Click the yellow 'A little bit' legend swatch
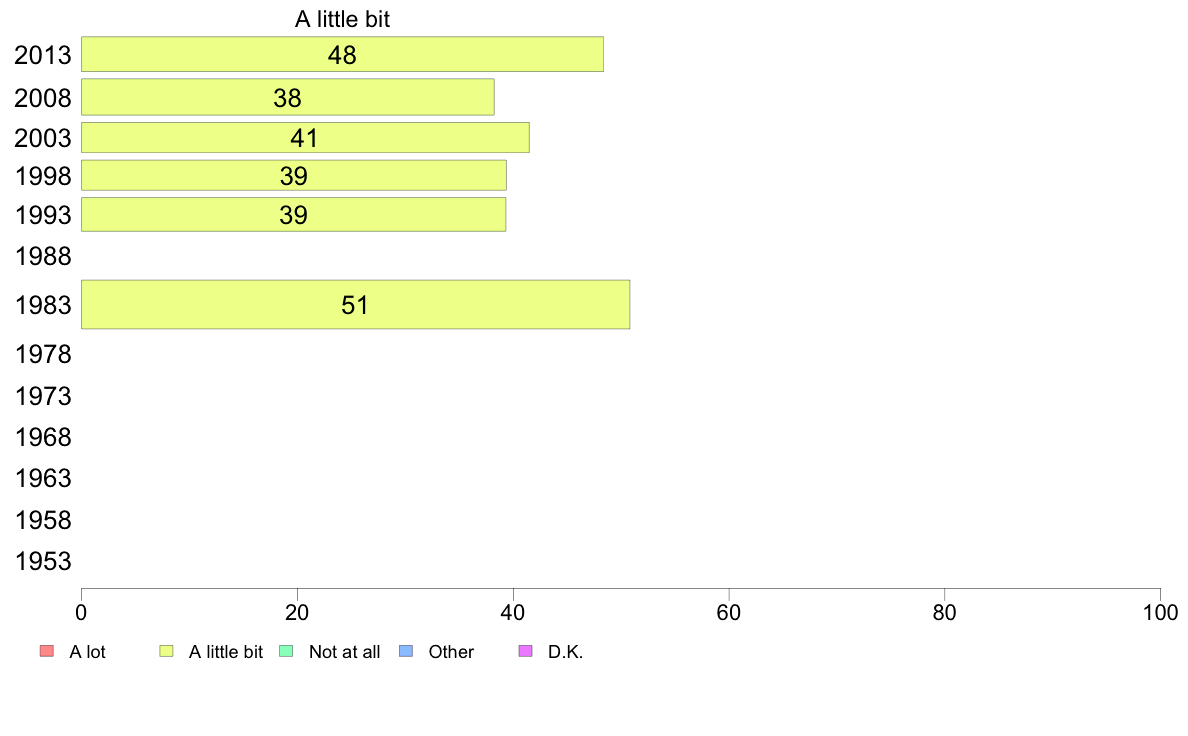 [x=166, y=651]
